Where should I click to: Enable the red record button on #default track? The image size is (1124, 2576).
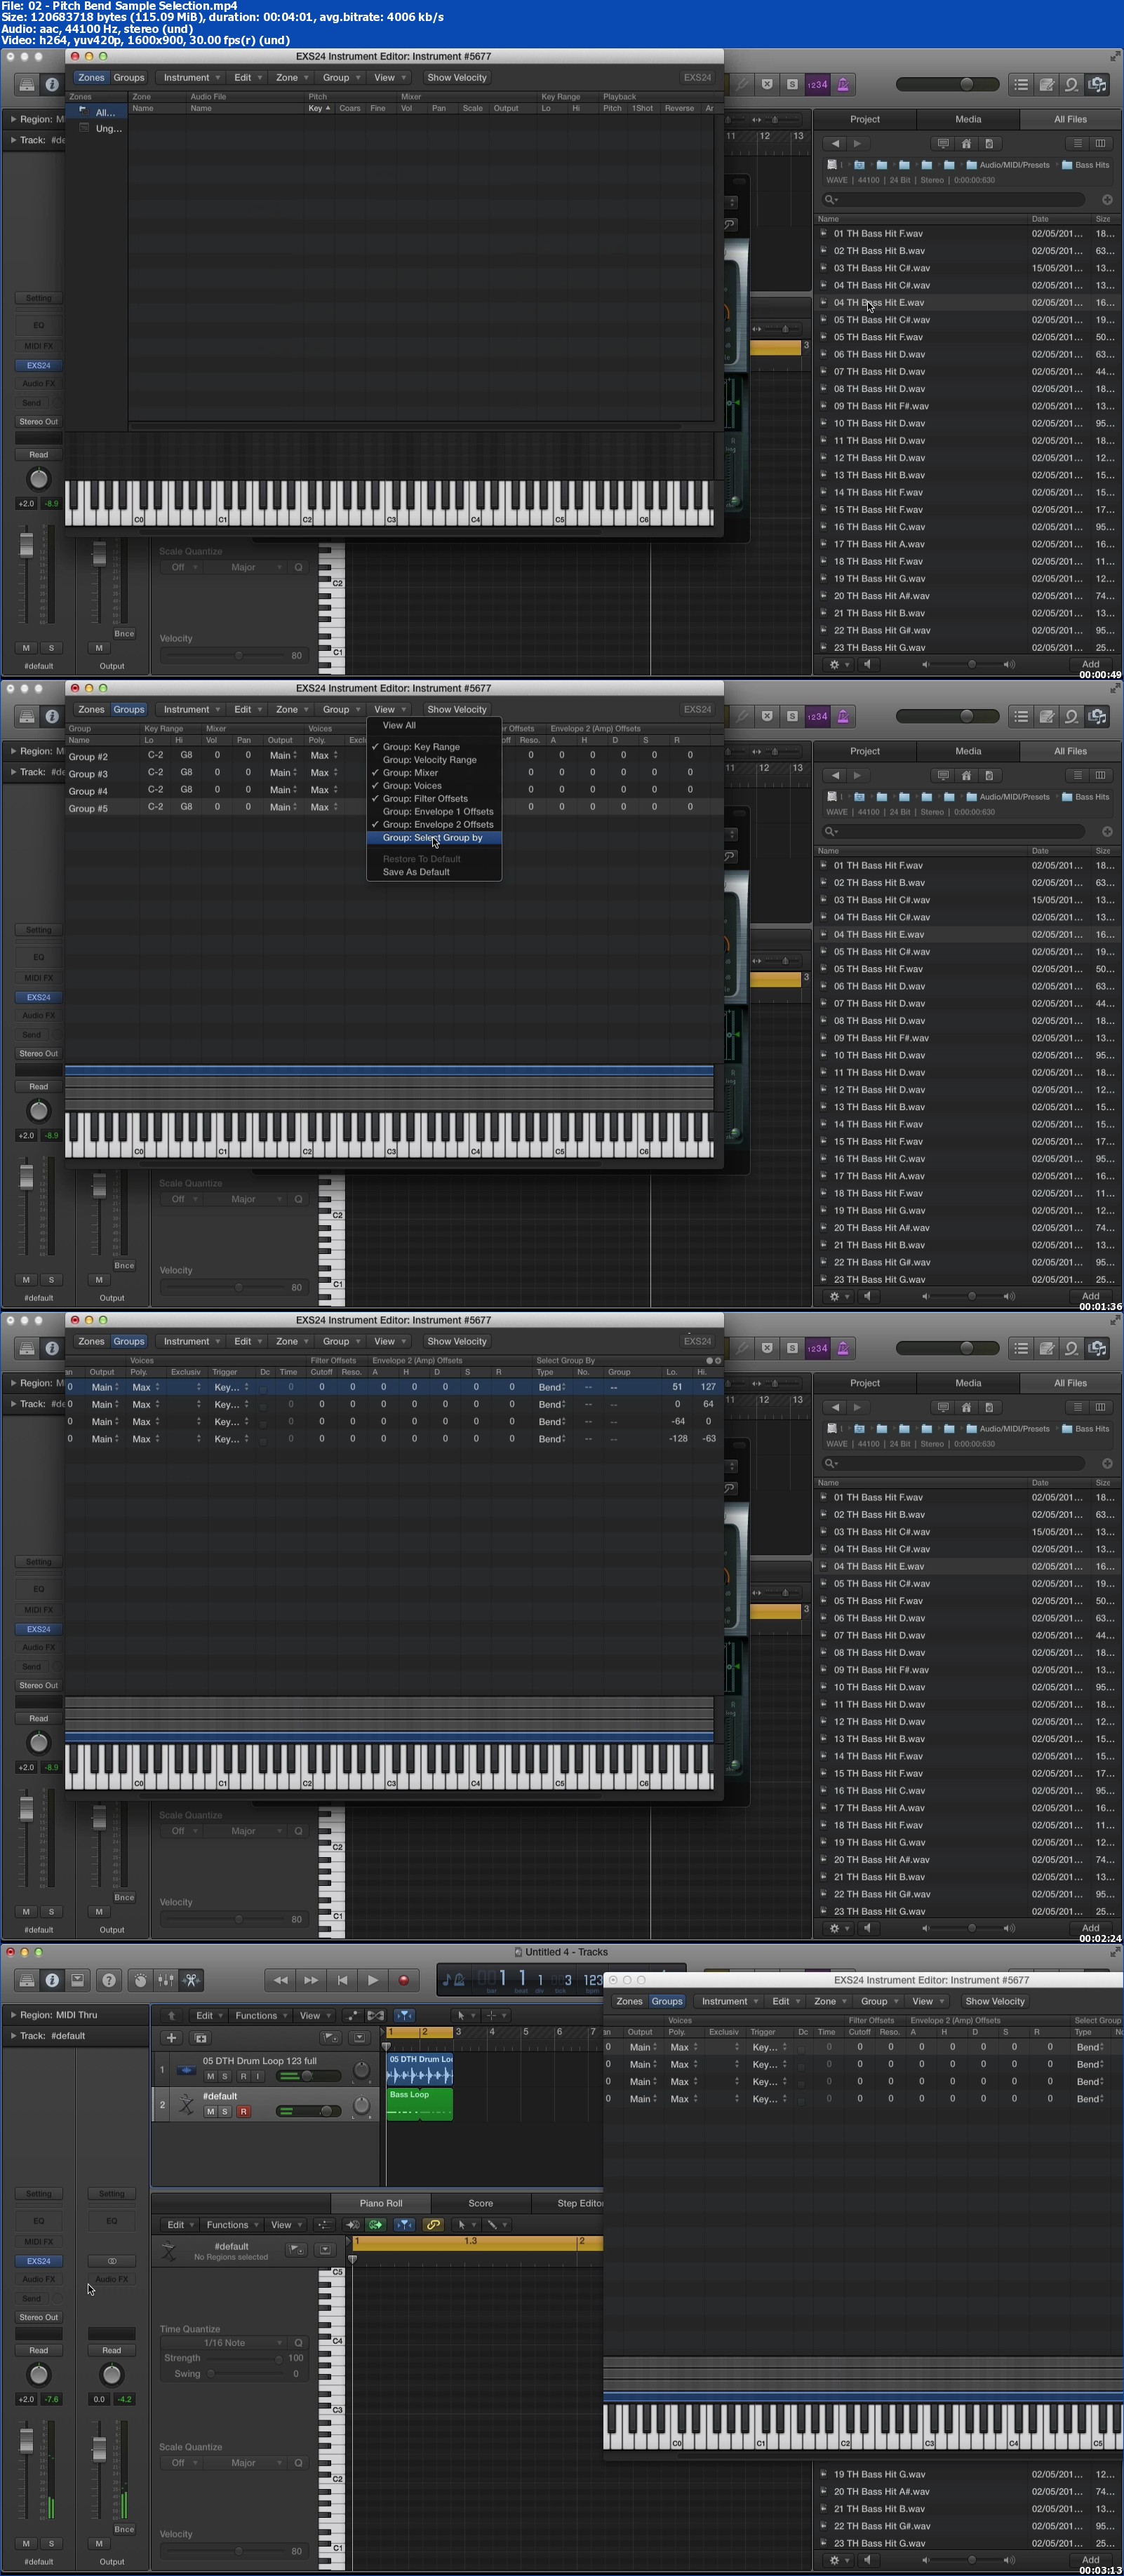[243, 2111]
